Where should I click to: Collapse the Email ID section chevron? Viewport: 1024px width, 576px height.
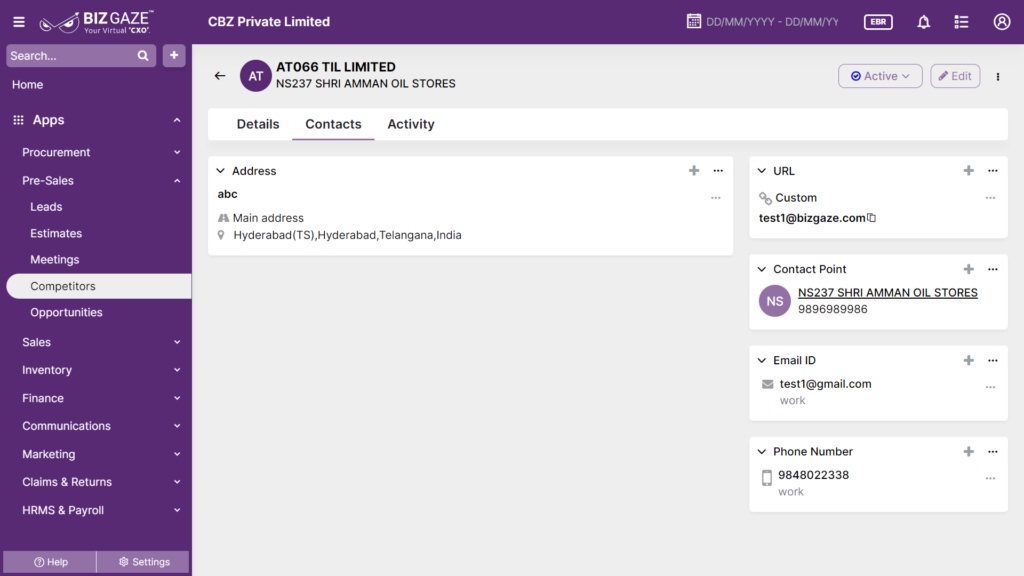click(x=762, y=360)
